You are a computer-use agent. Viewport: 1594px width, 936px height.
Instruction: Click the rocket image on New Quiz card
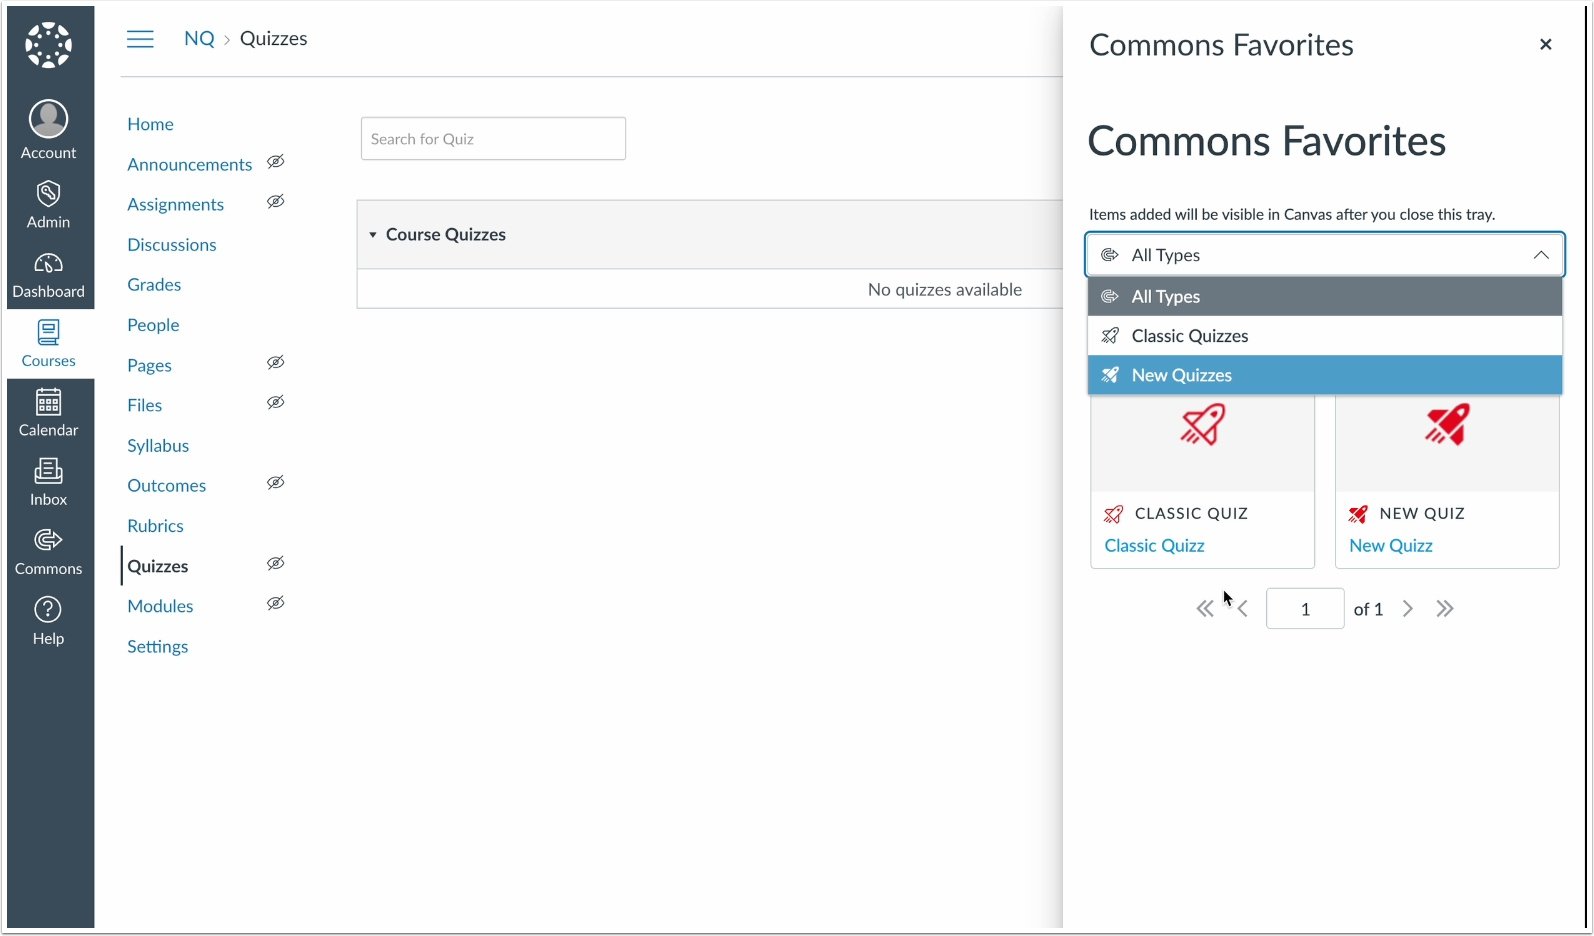(x=1447, y=424)
